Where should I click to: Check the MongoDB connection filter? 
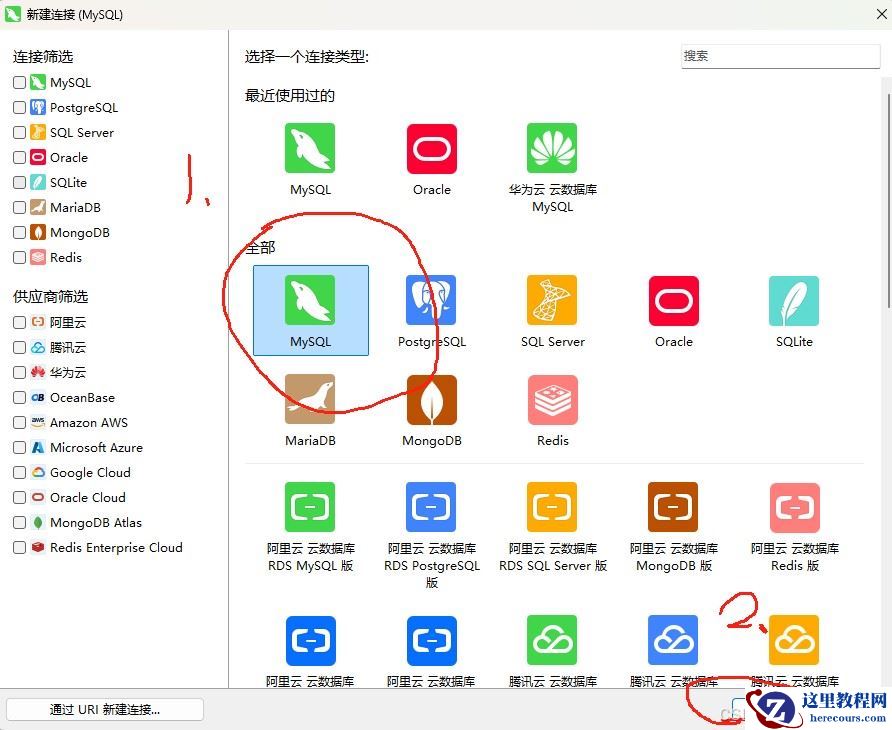(19, 233)
